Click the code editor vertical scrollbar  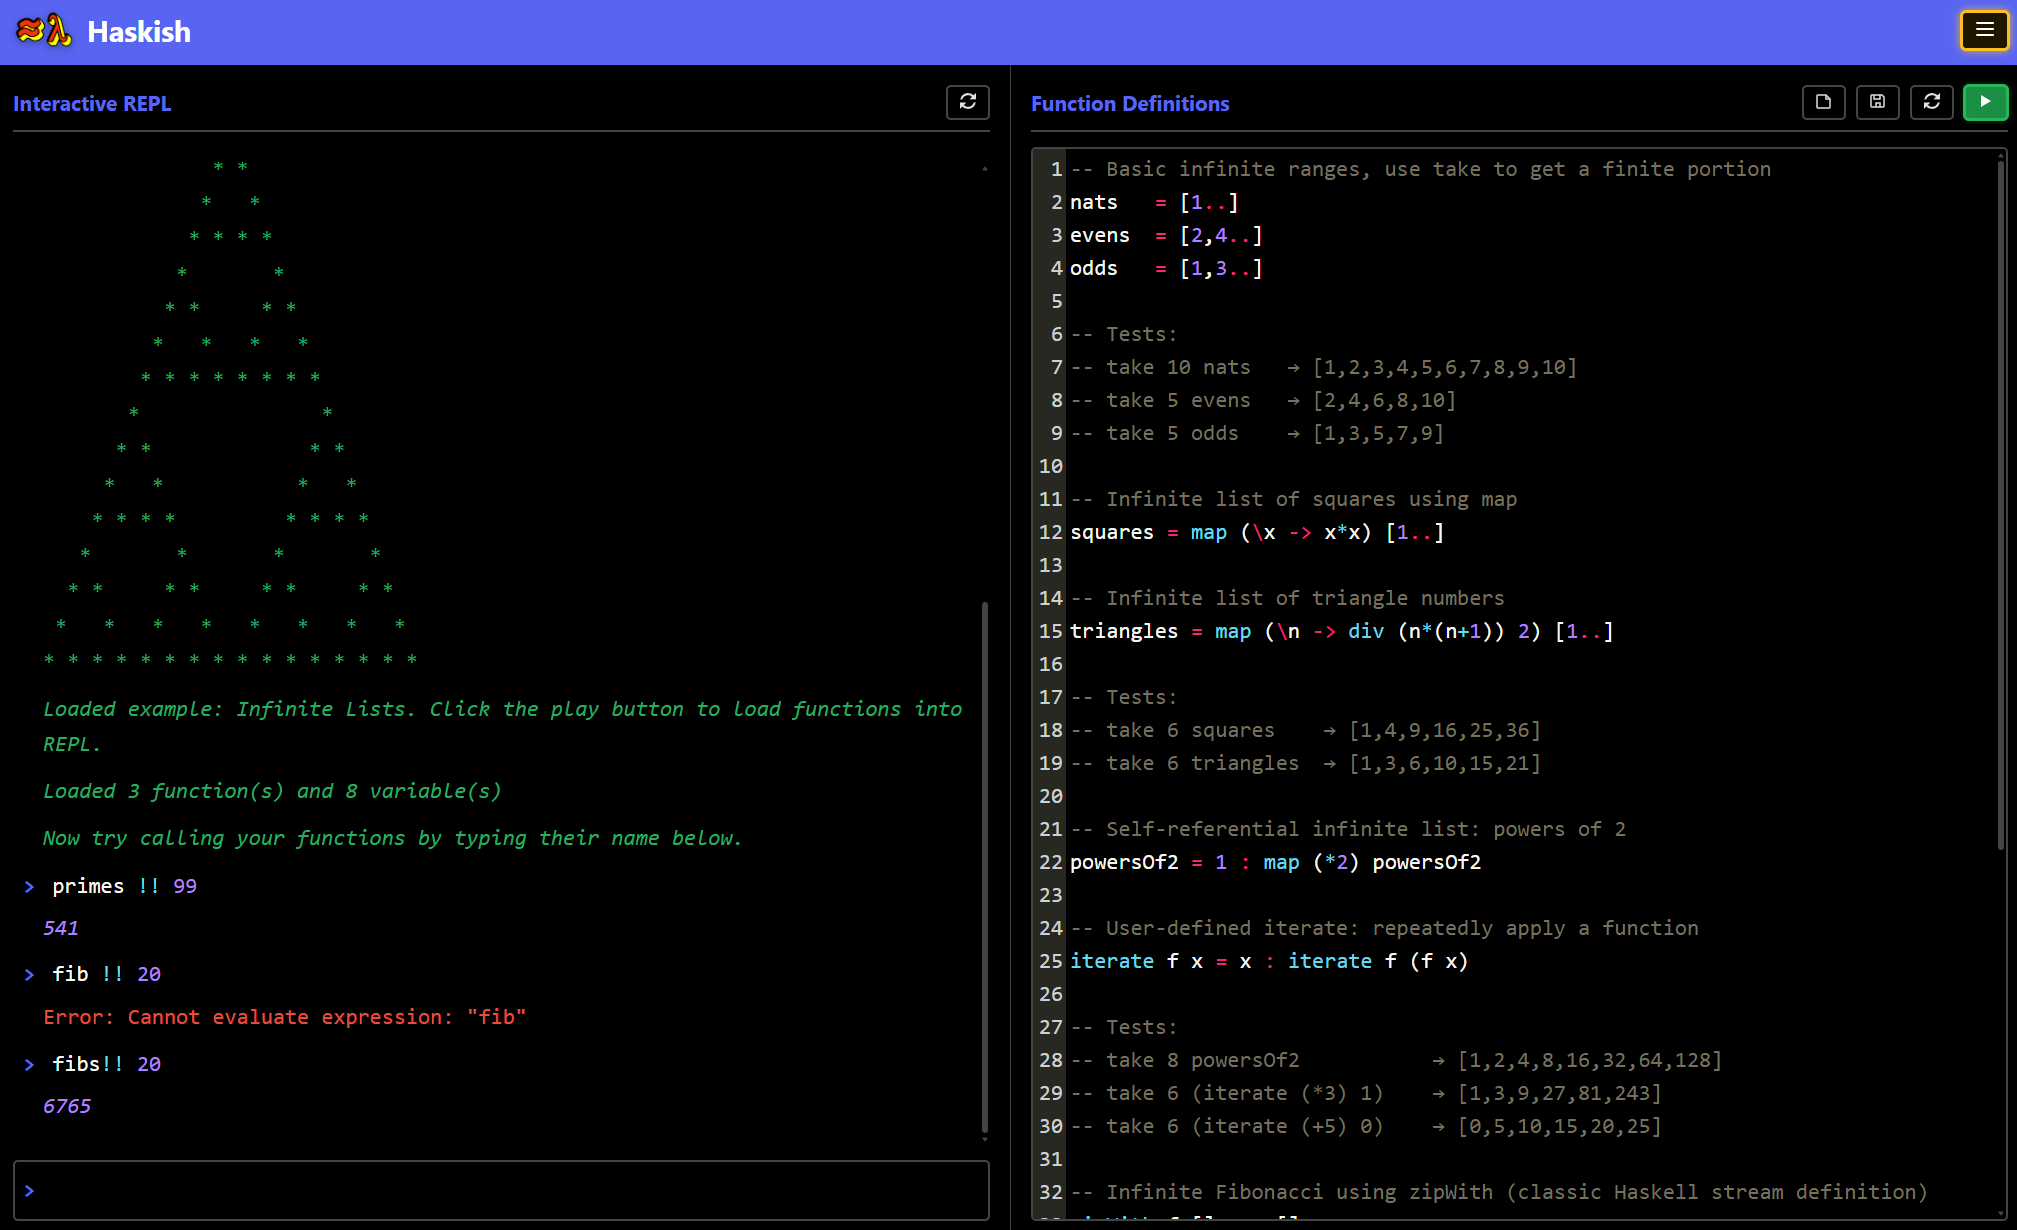pos(2000,505)
